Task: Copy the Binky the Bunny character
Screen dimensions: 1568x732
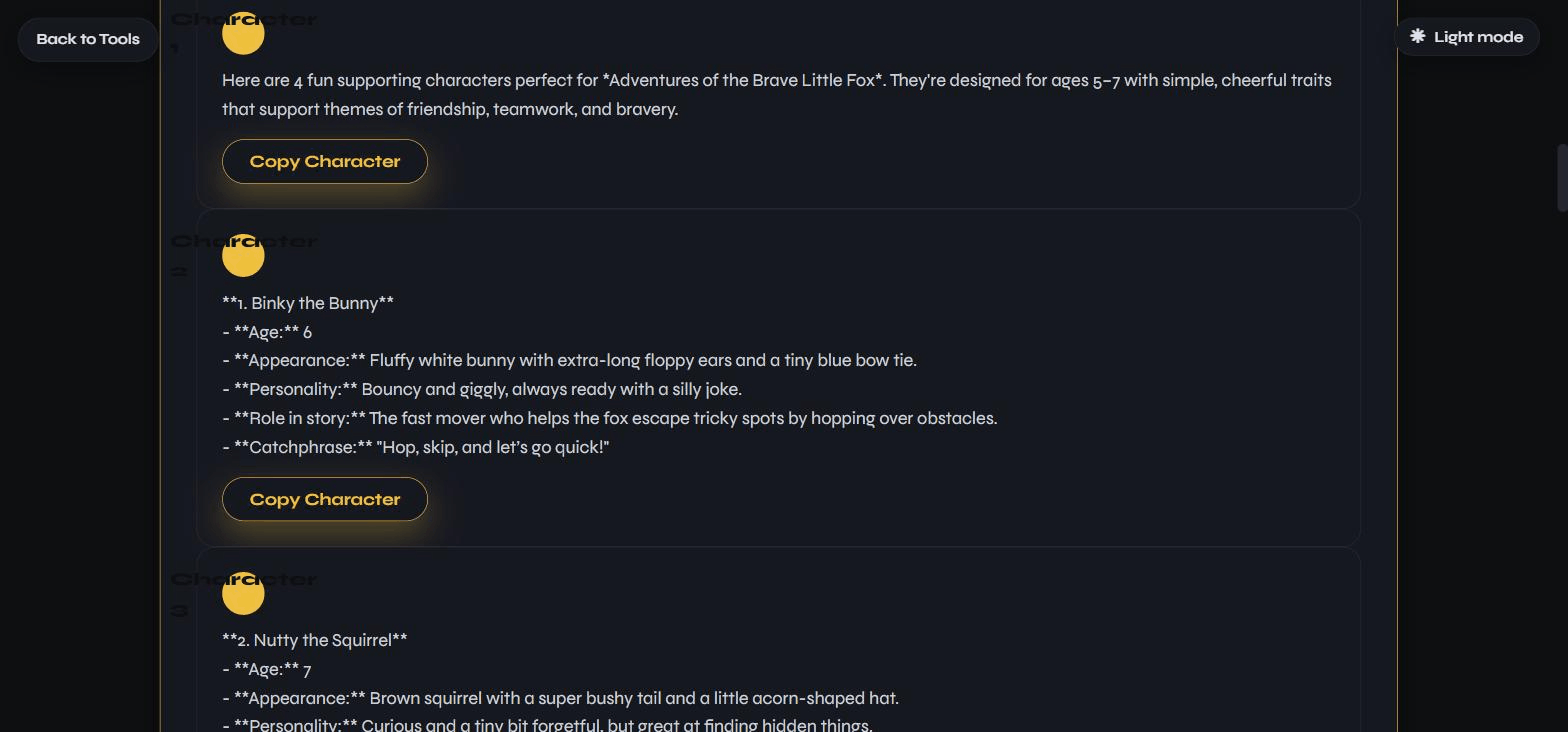Action: 325,499
